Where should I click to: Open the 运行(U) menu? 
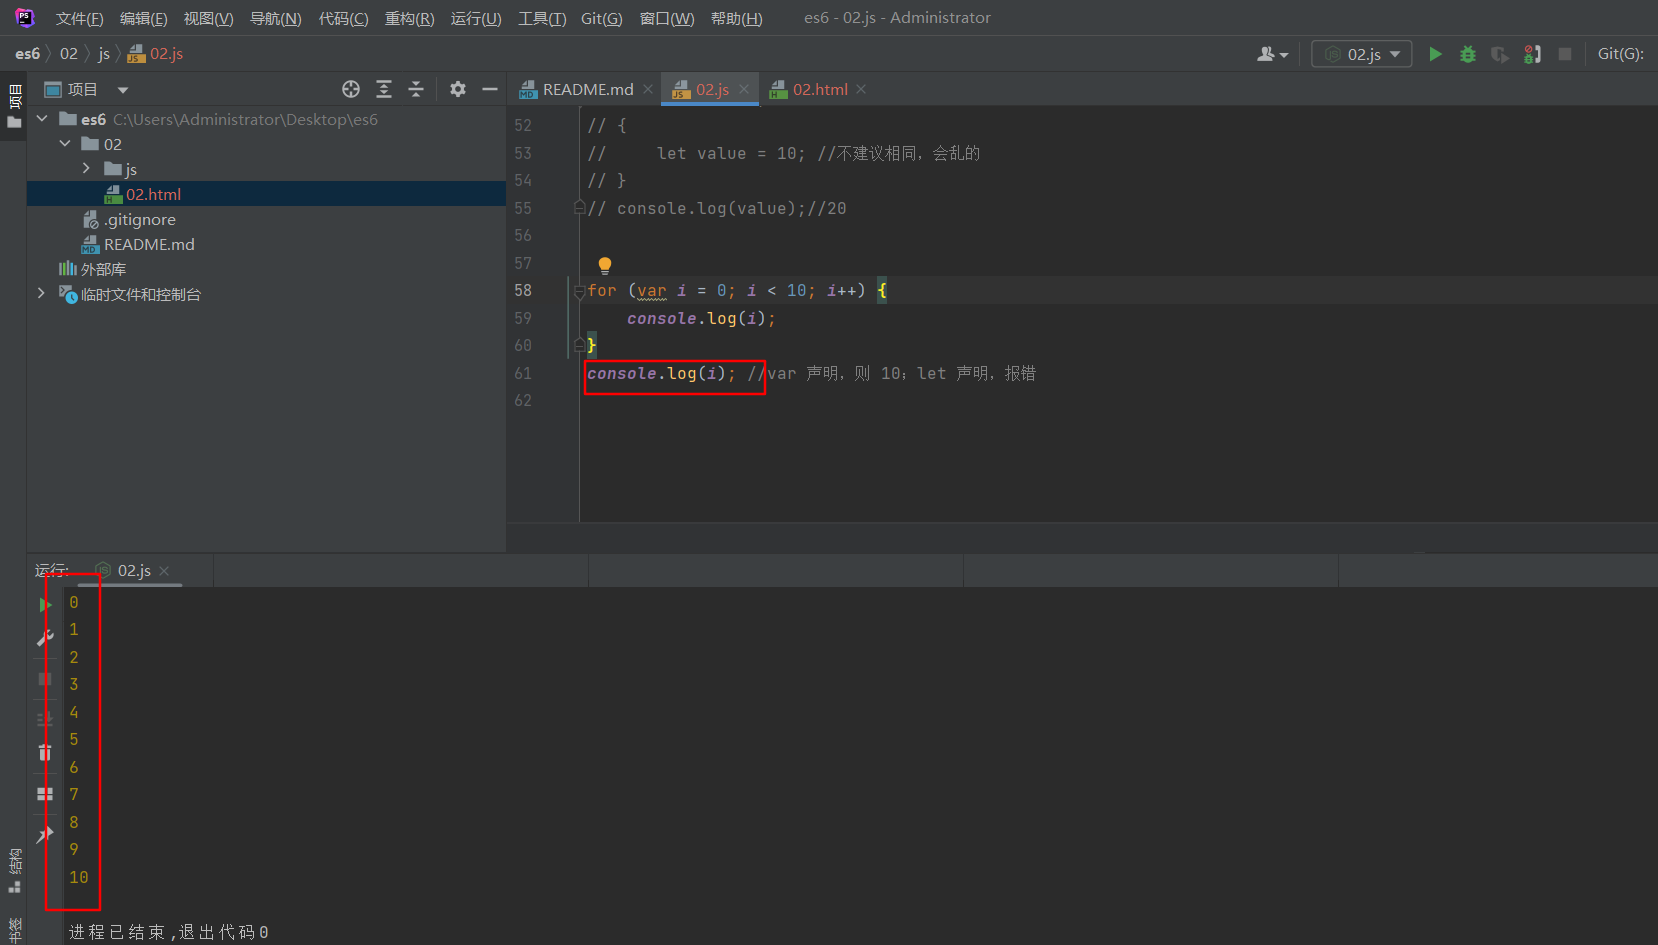(476, 19)
